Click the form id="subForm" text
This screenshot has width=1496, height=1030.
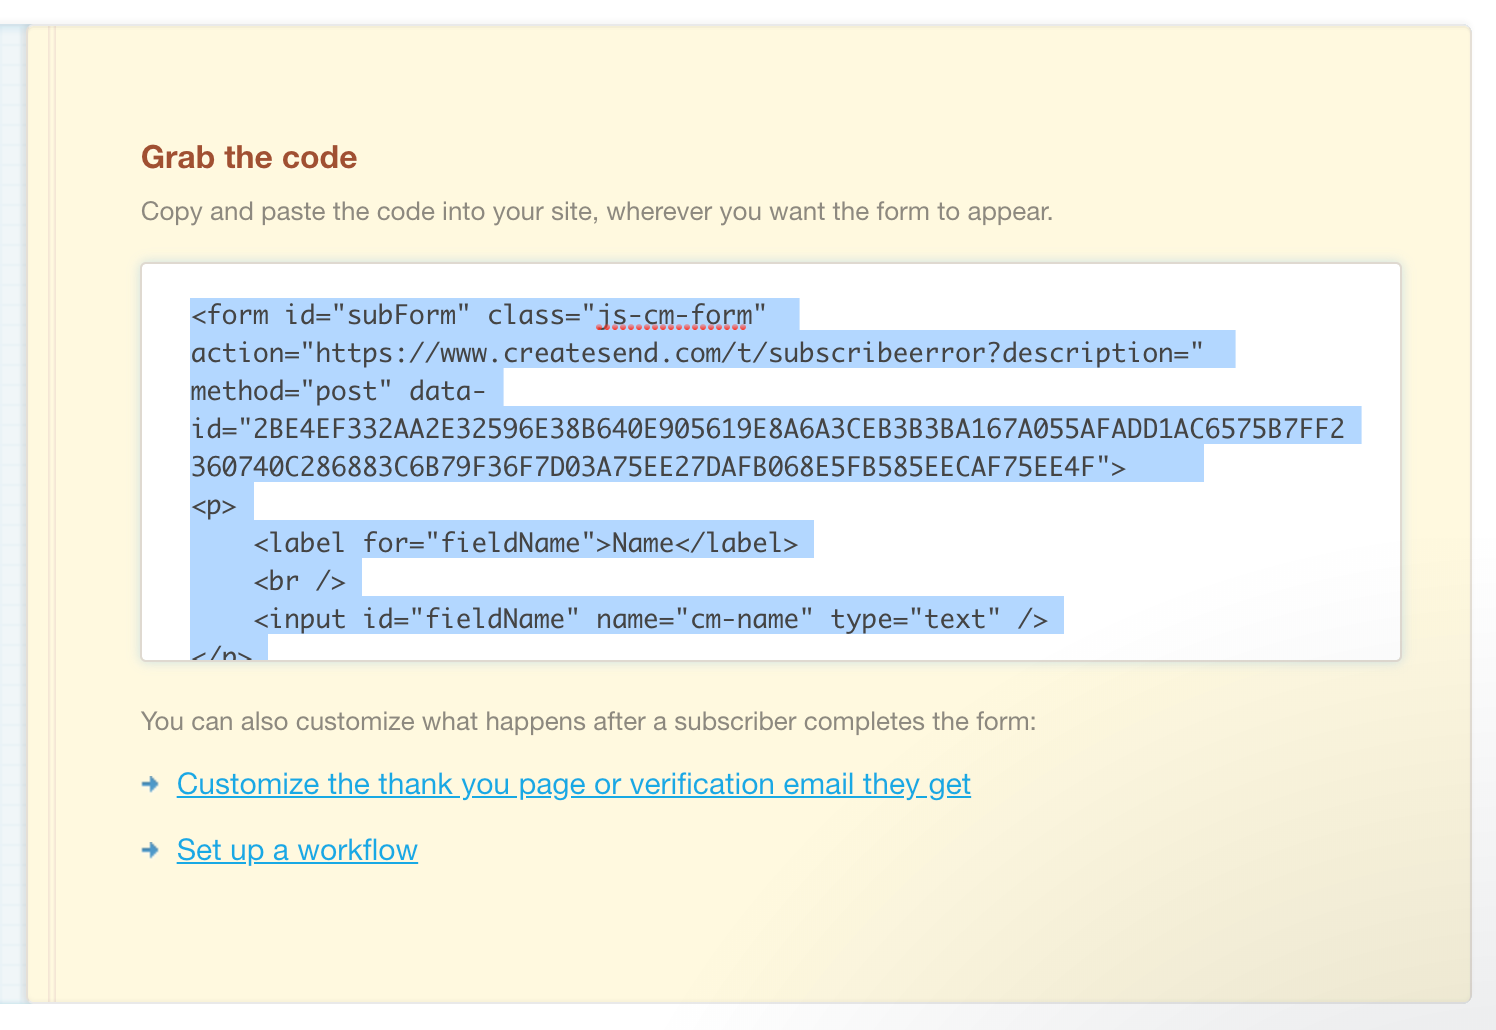point(330,315)
